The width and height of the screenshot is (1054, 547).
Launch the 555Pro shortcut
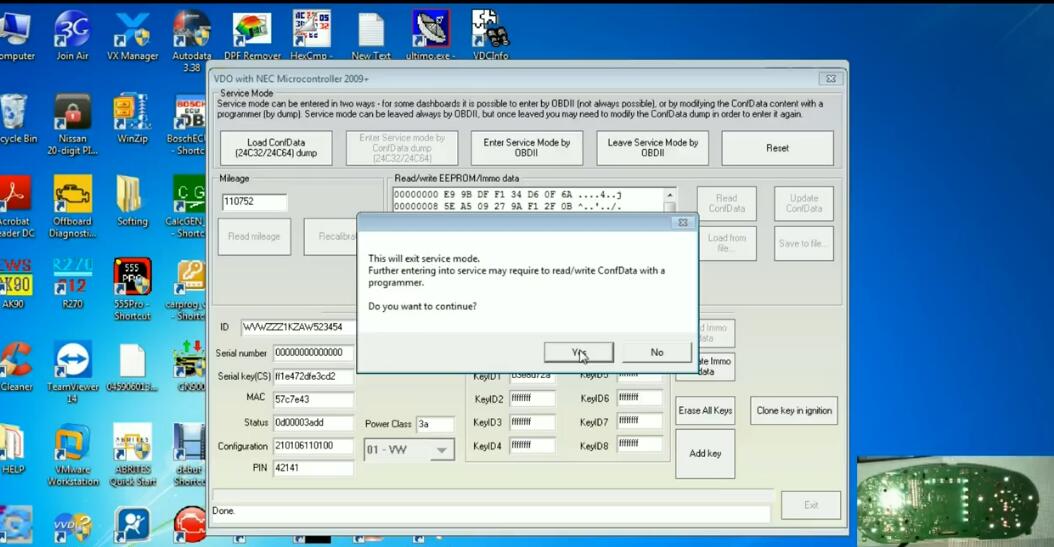[x=132, y=289]
